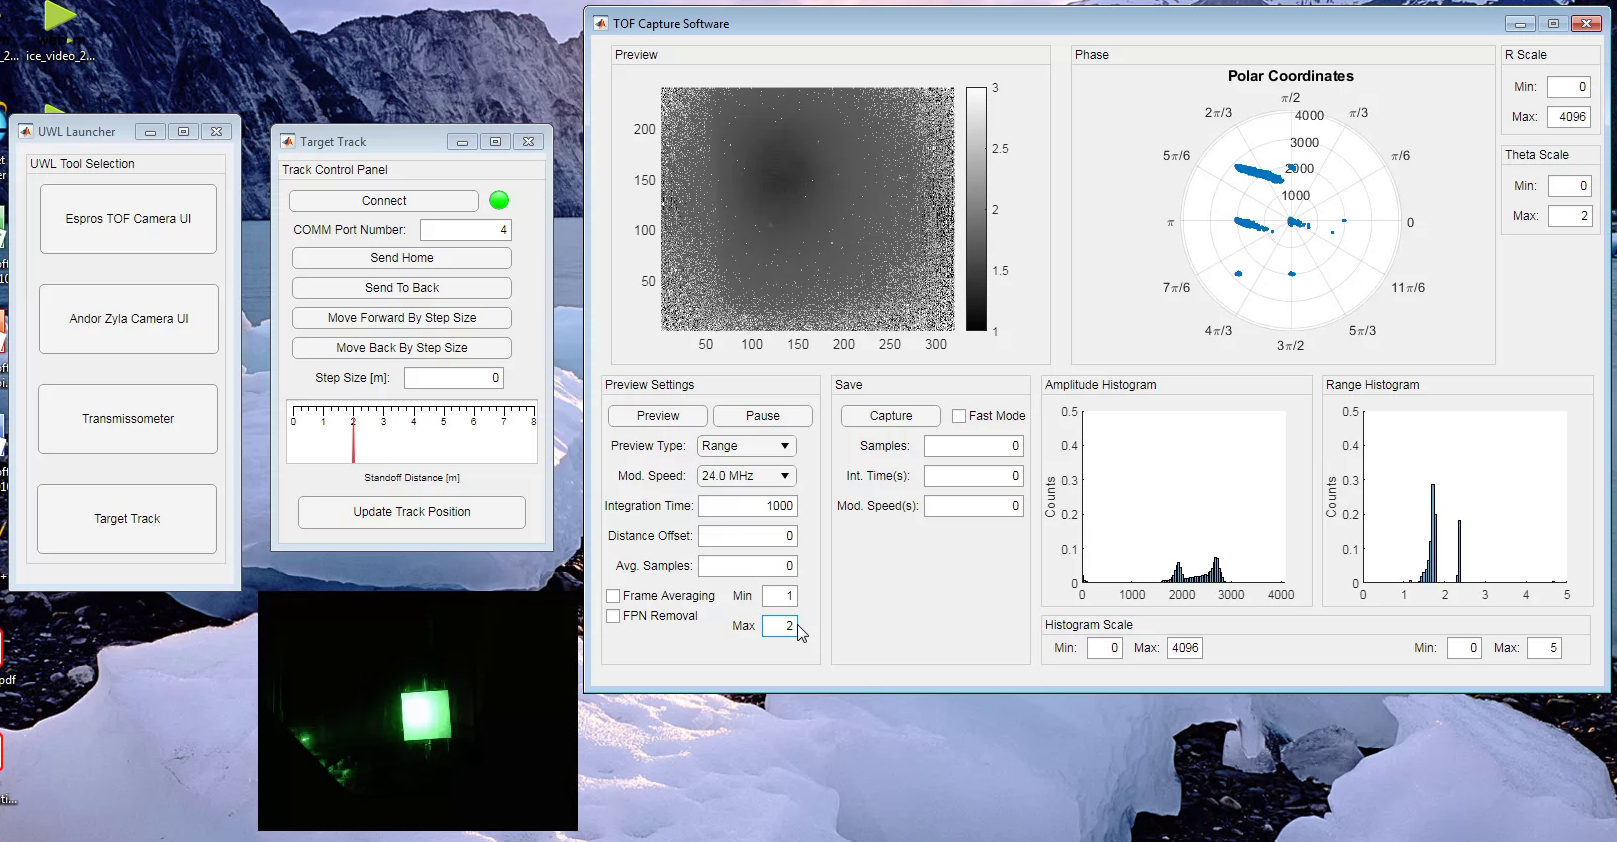The width and height of the screenshot is (1617, 842).
Task: Click the Theta Scale Max field
Action: click(1570, 216)
